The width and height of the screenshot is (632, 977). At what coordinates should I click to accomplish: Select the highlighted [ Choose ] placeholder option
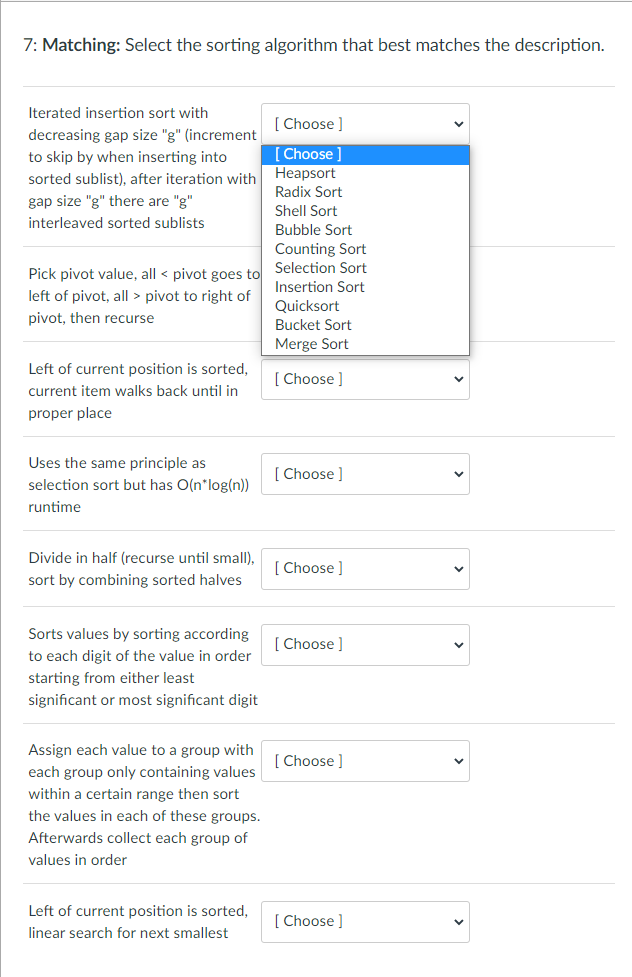[x=365, y=155]
